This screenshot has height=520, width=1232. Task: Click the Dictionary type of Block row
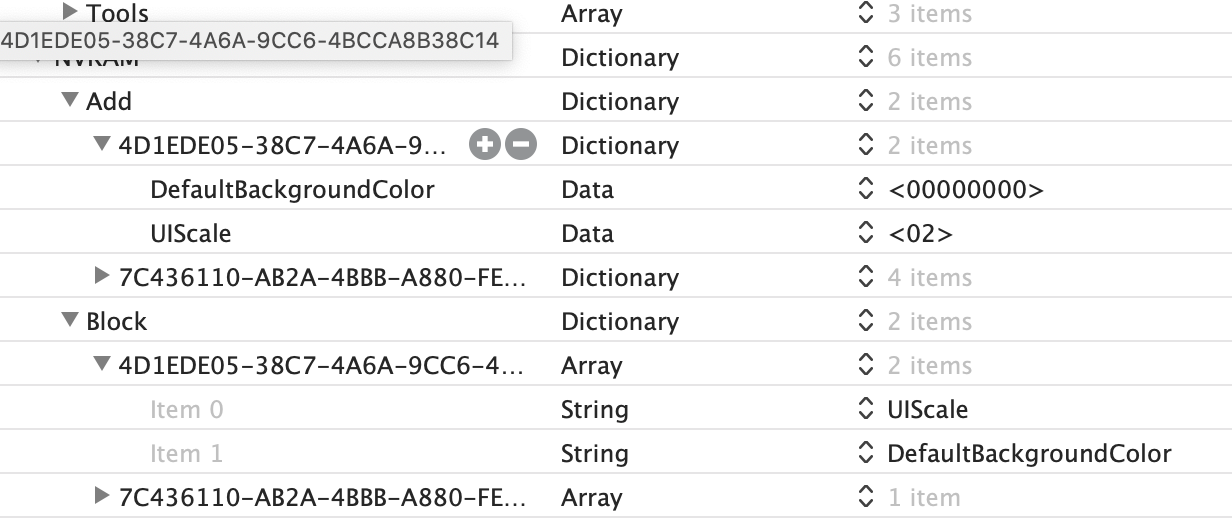pos(620,322)
